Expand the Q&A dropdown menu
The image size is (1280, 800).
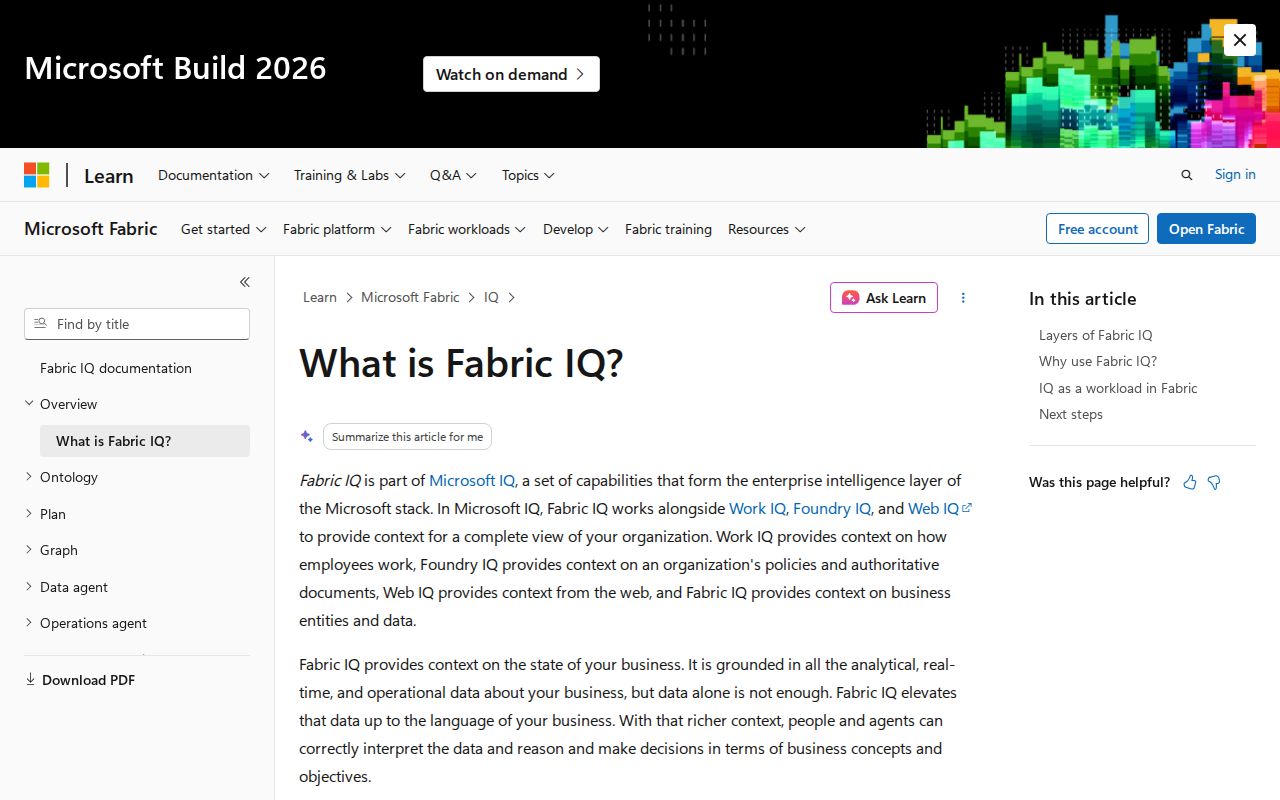(x=453, y=175)
